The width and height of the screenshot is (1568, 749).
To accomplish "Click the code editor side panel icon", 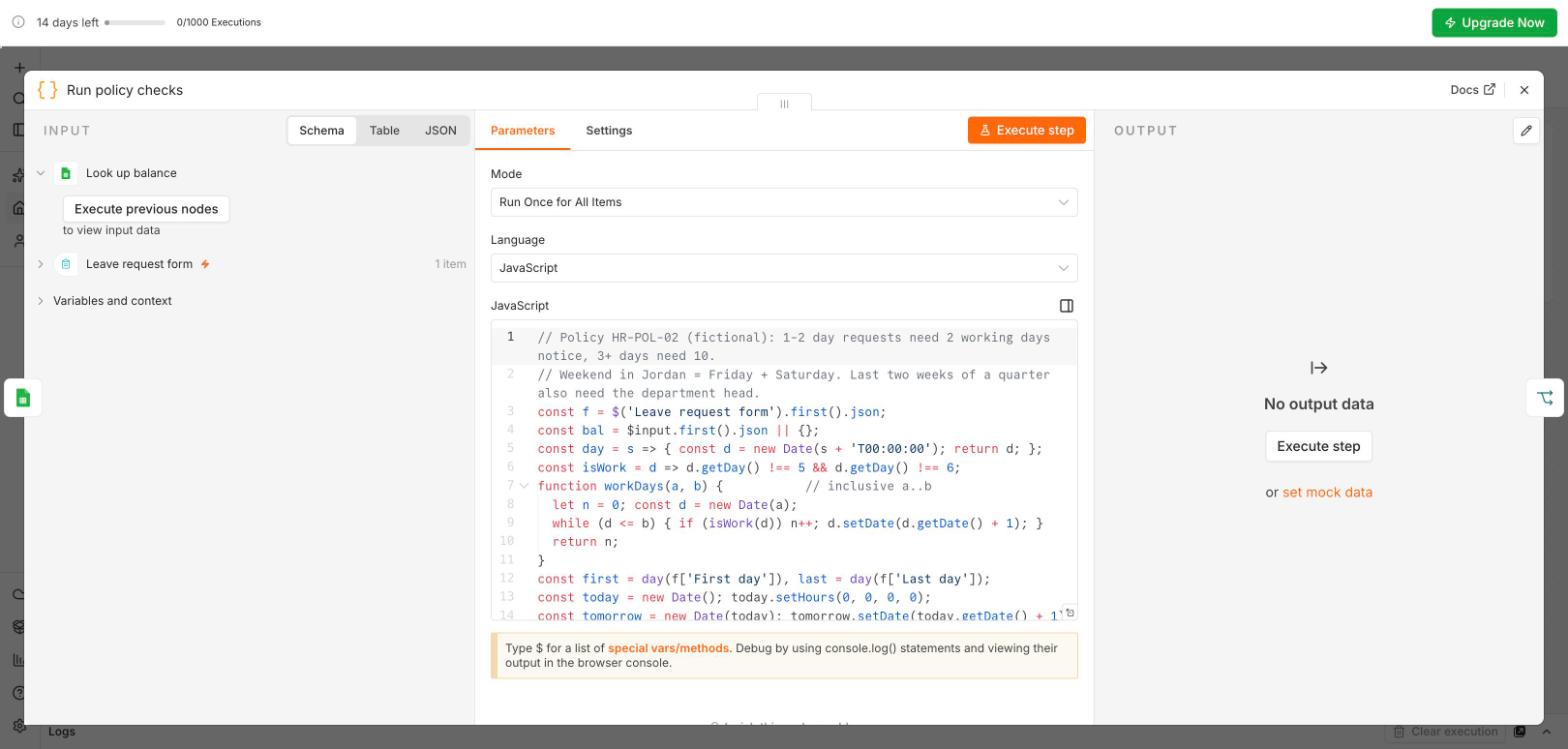I will [1066, 306].
